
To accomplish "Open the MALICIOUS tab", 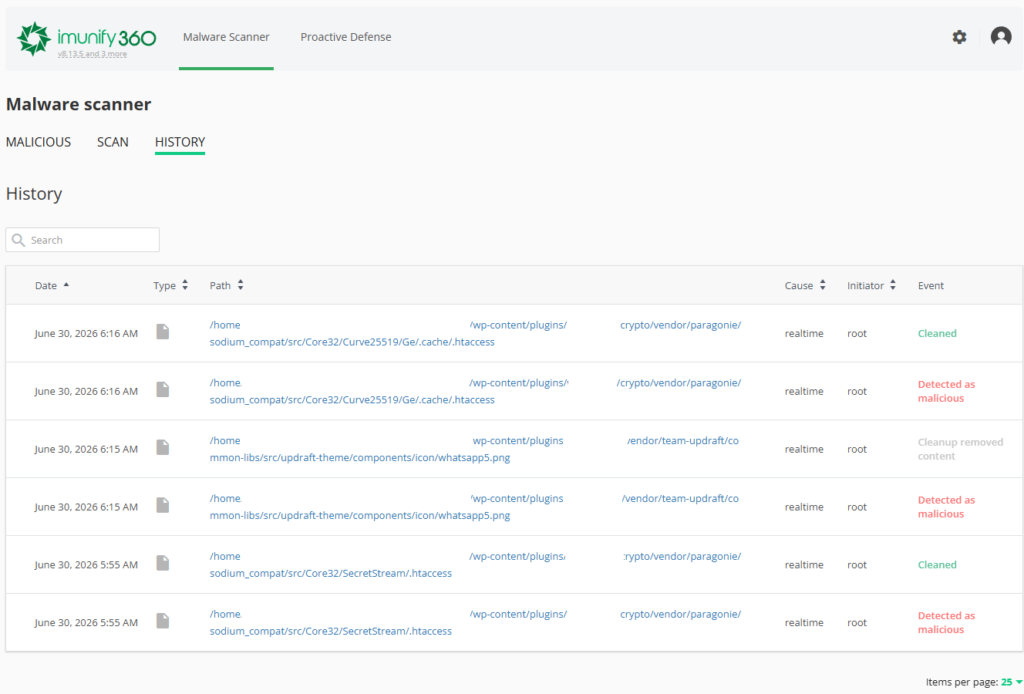I will tap(39, 142).
